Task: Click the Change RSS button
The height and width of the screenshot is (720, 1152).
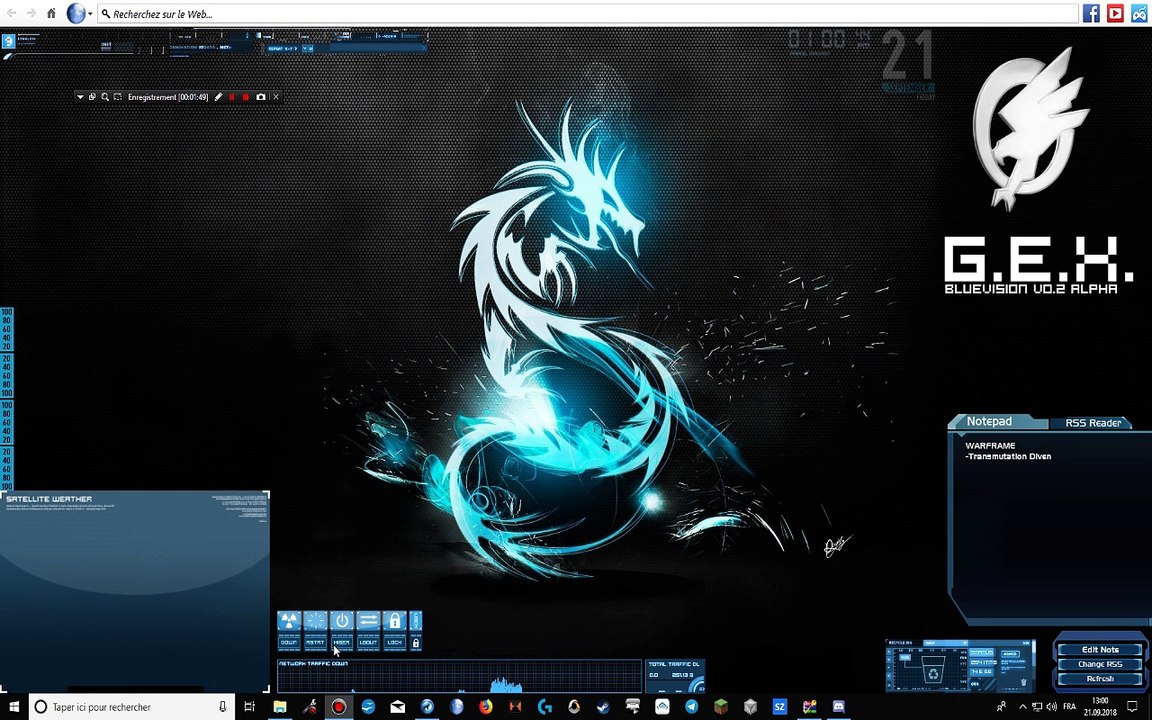Action: point(1100,664)
